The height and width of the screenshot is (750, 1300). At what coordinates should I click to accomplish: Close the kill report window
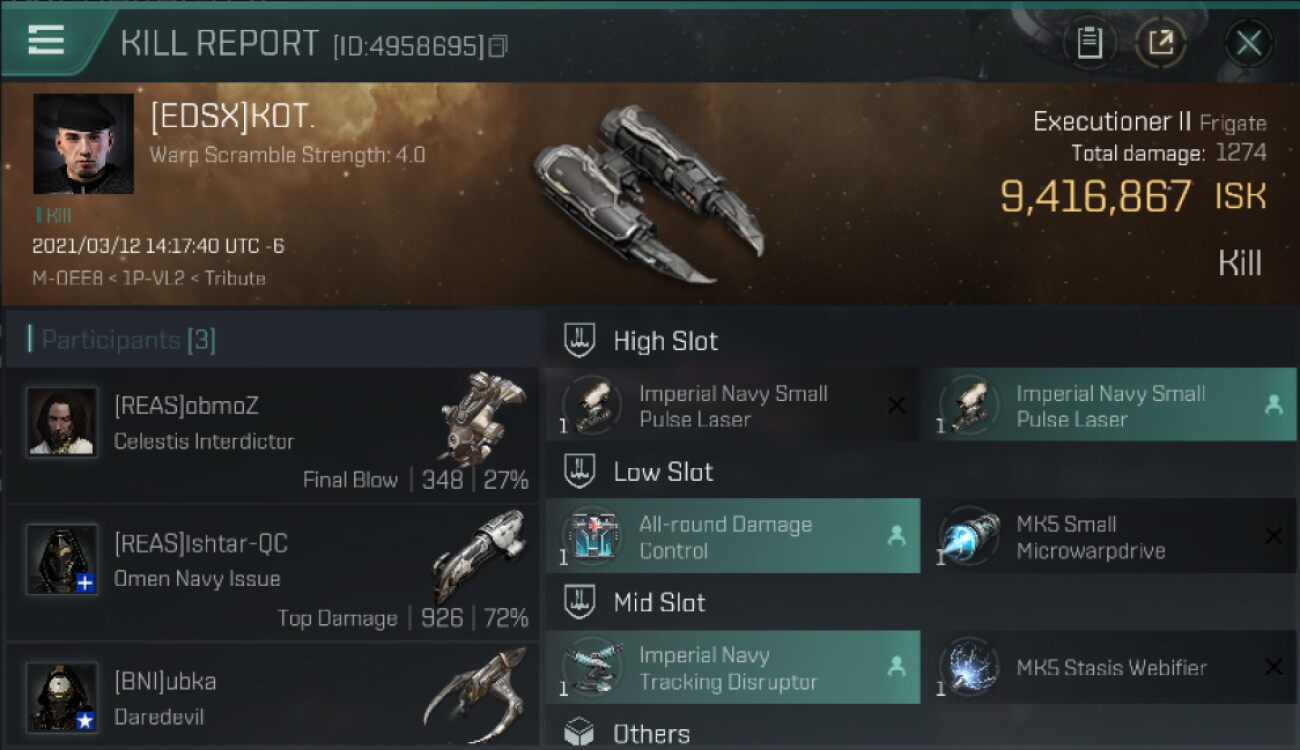tap(1248, 43)
